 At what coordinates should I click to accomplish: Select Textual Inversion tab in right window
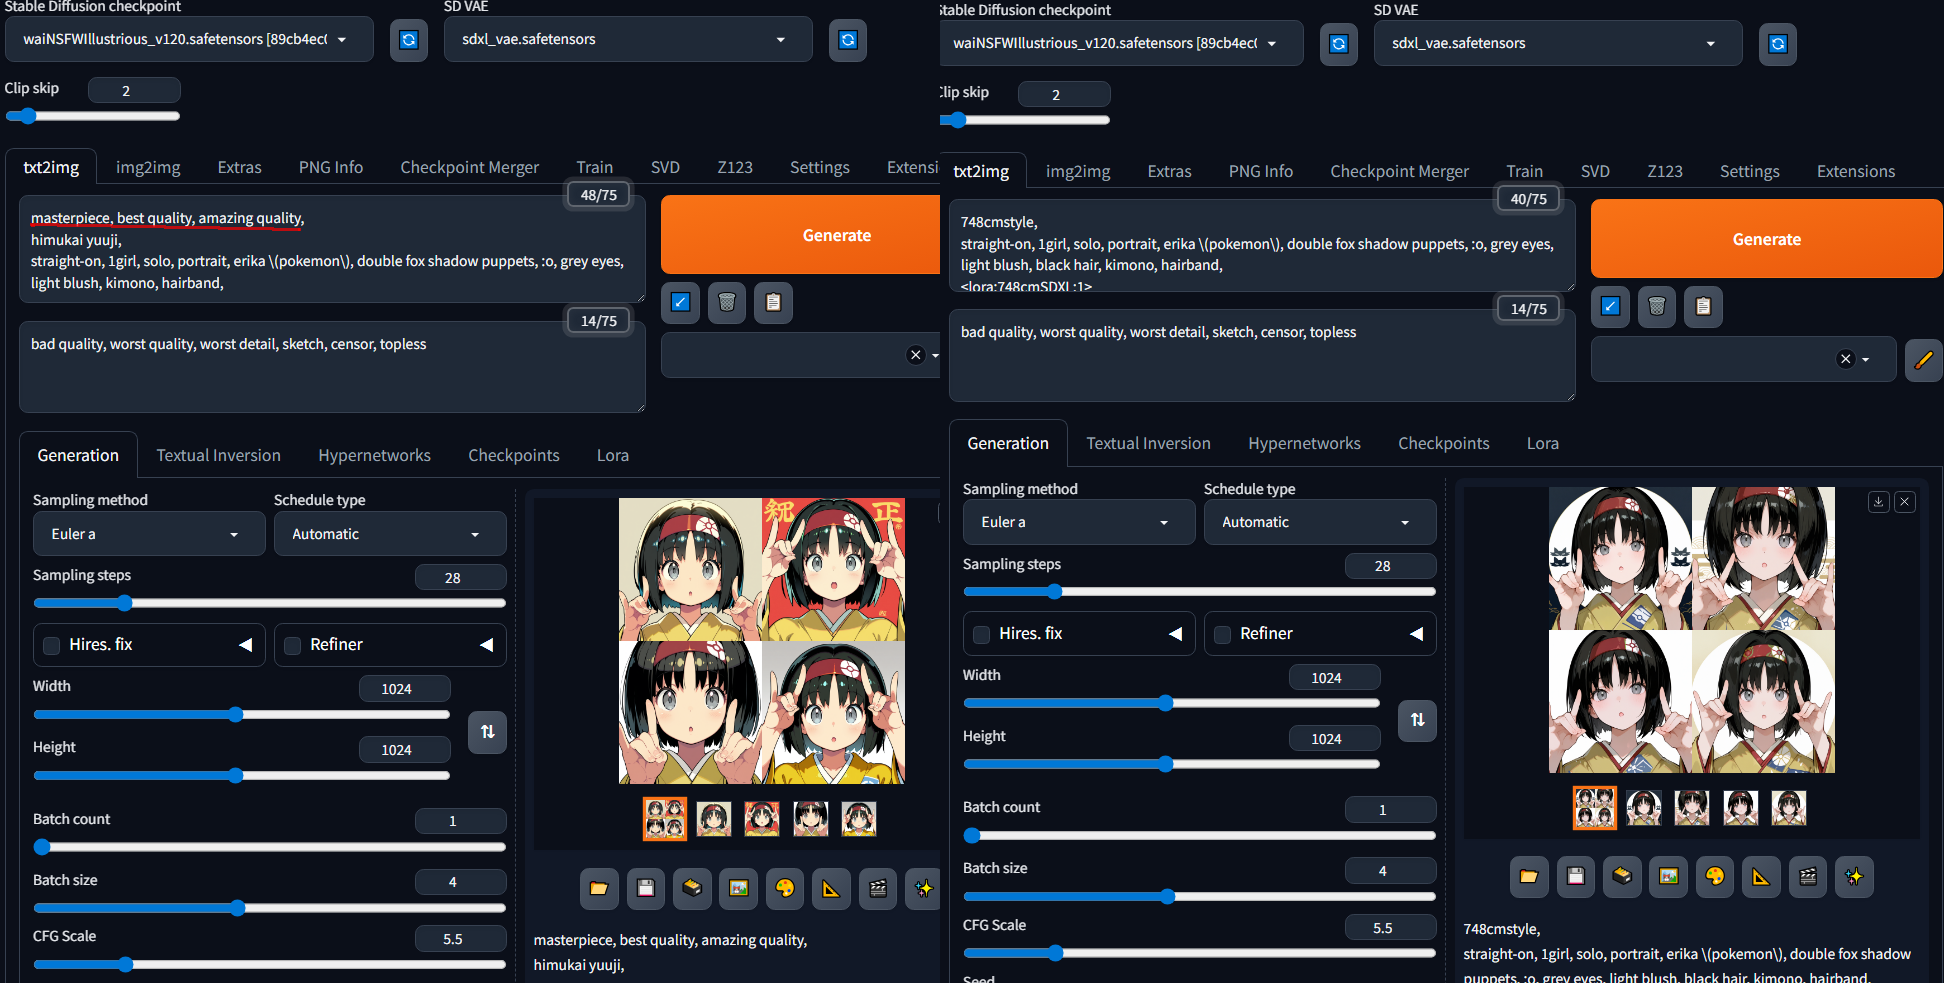[x=1148, y=443]
